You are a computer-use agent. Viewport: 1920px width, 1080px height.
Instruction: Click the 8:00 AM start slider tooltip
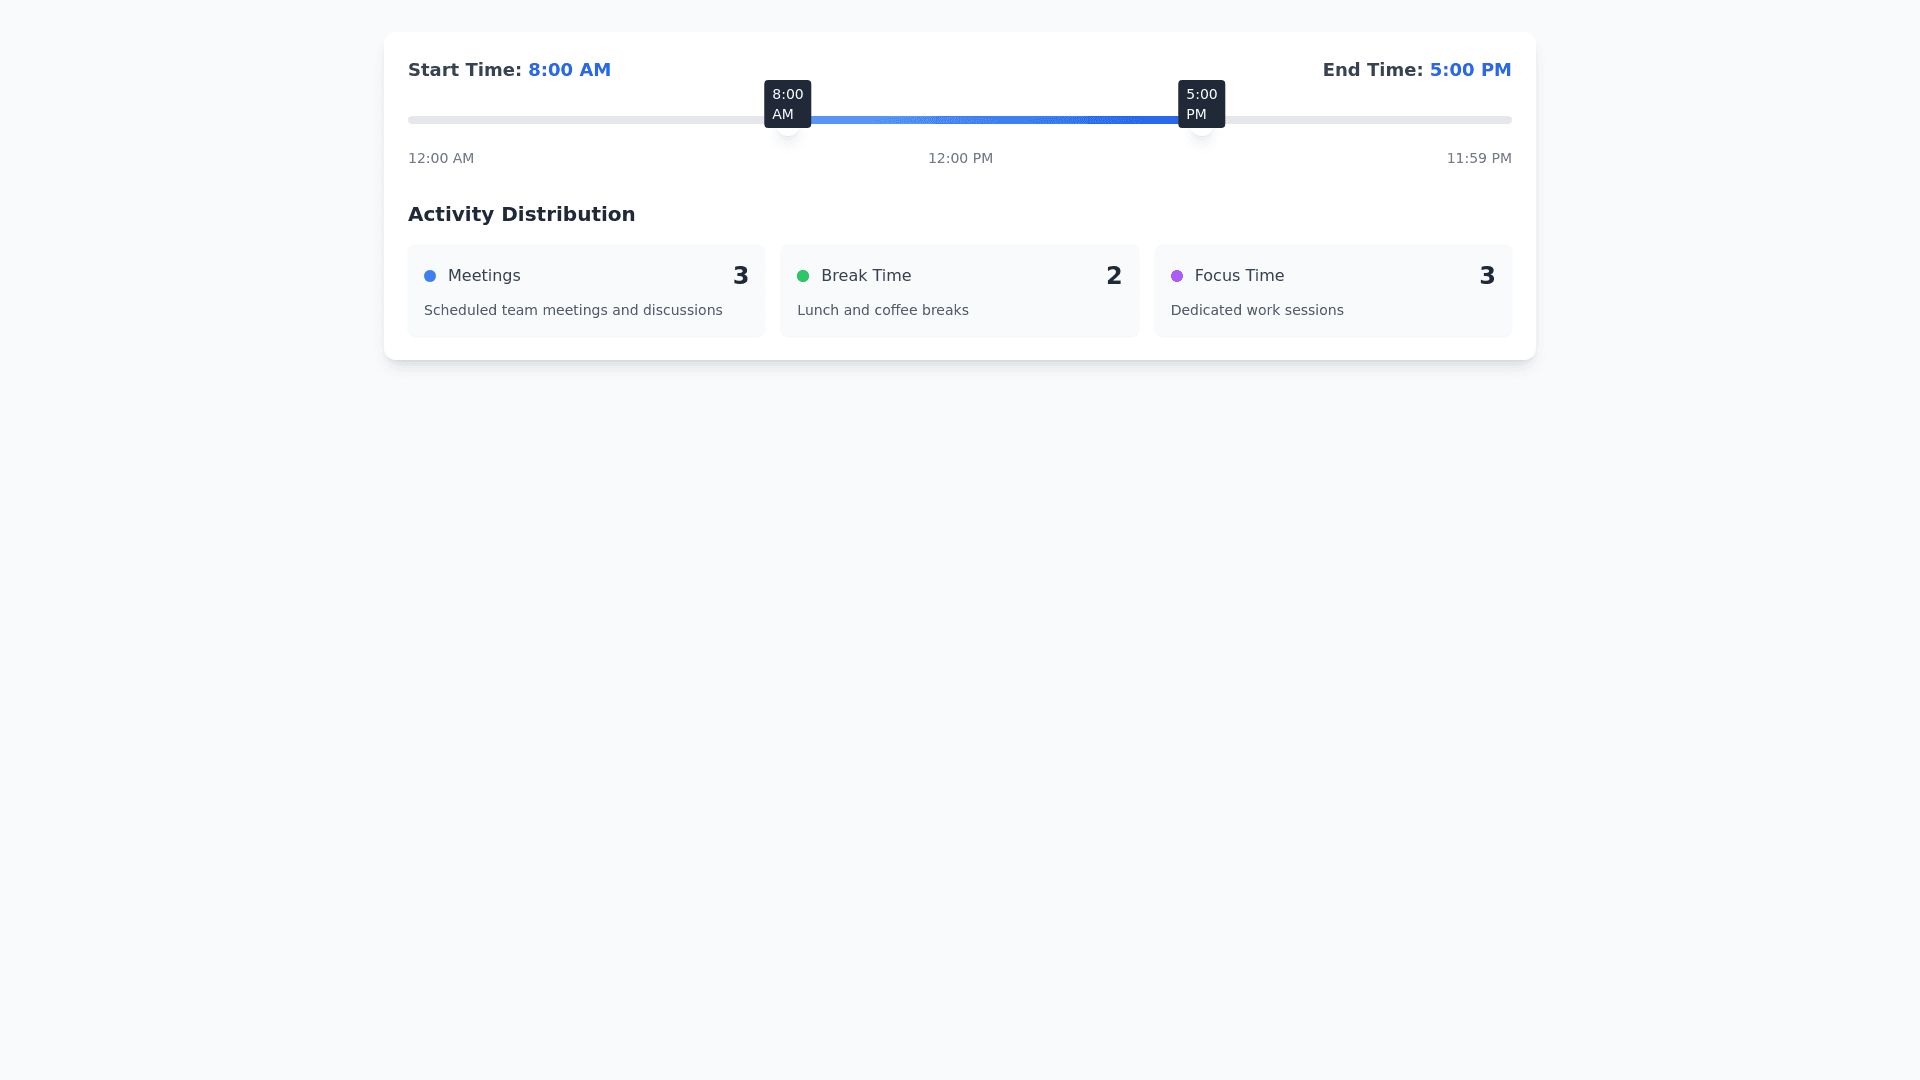787,104
